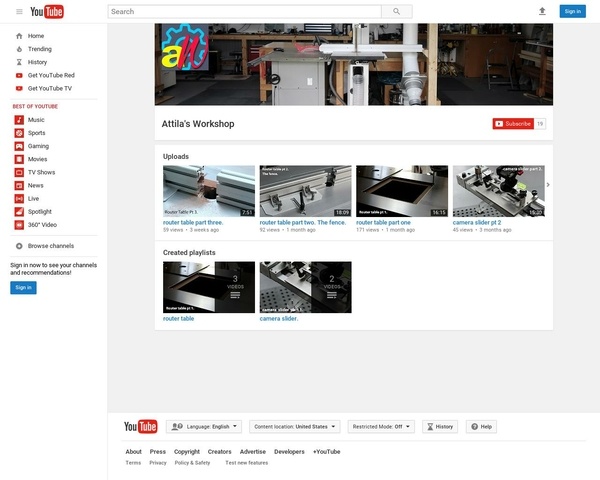This screenshot has width=600, height=480.
Task: Click the Live broadcast icon
Action: [19, 199]
